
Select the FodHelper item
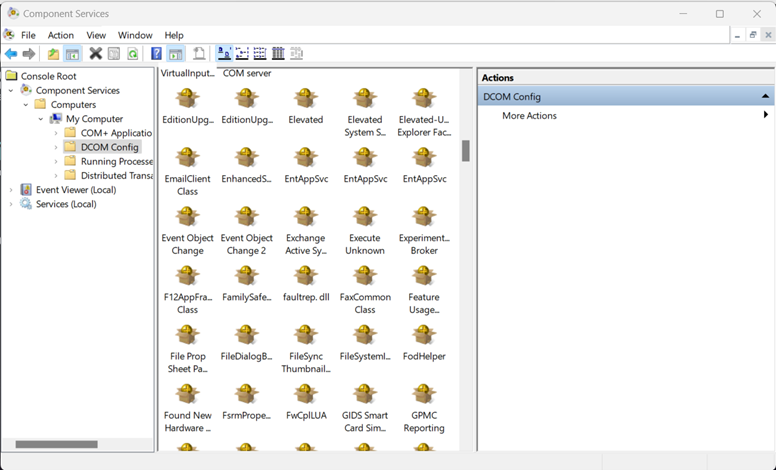(x=424, y=343)
